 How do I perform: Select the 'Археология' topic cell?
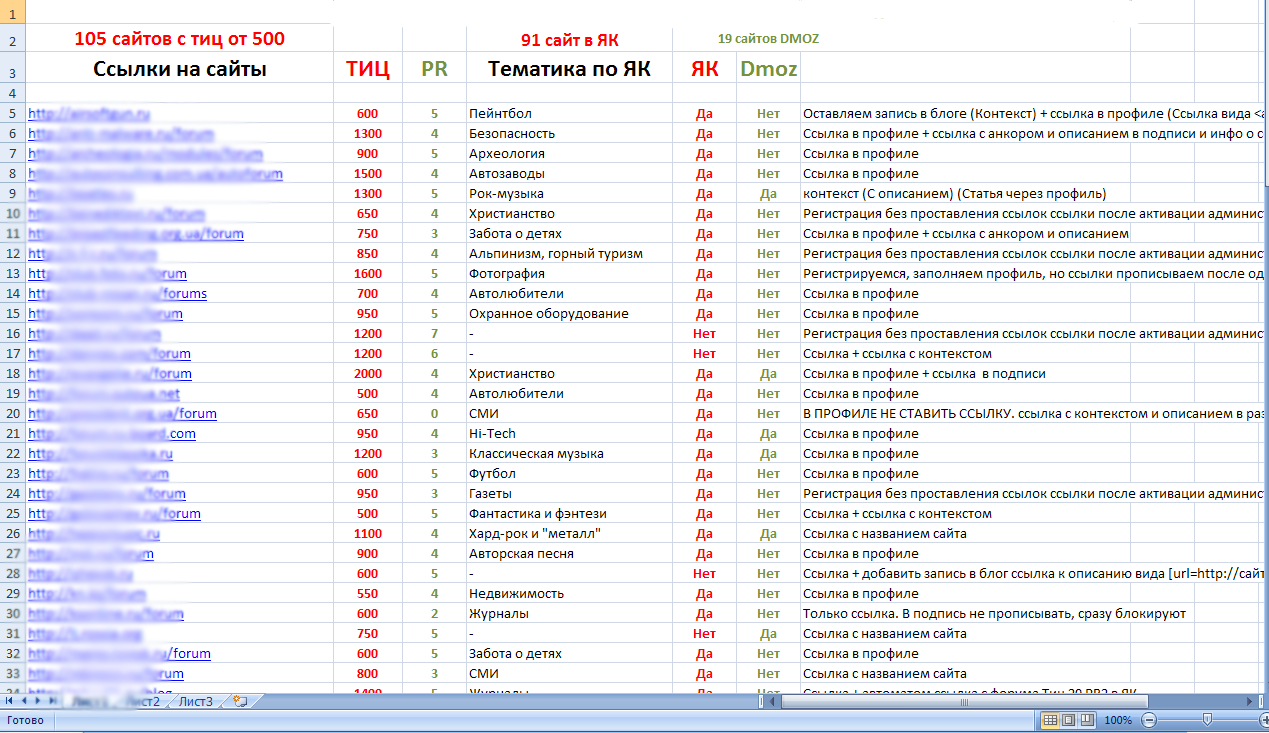point(569,153)
